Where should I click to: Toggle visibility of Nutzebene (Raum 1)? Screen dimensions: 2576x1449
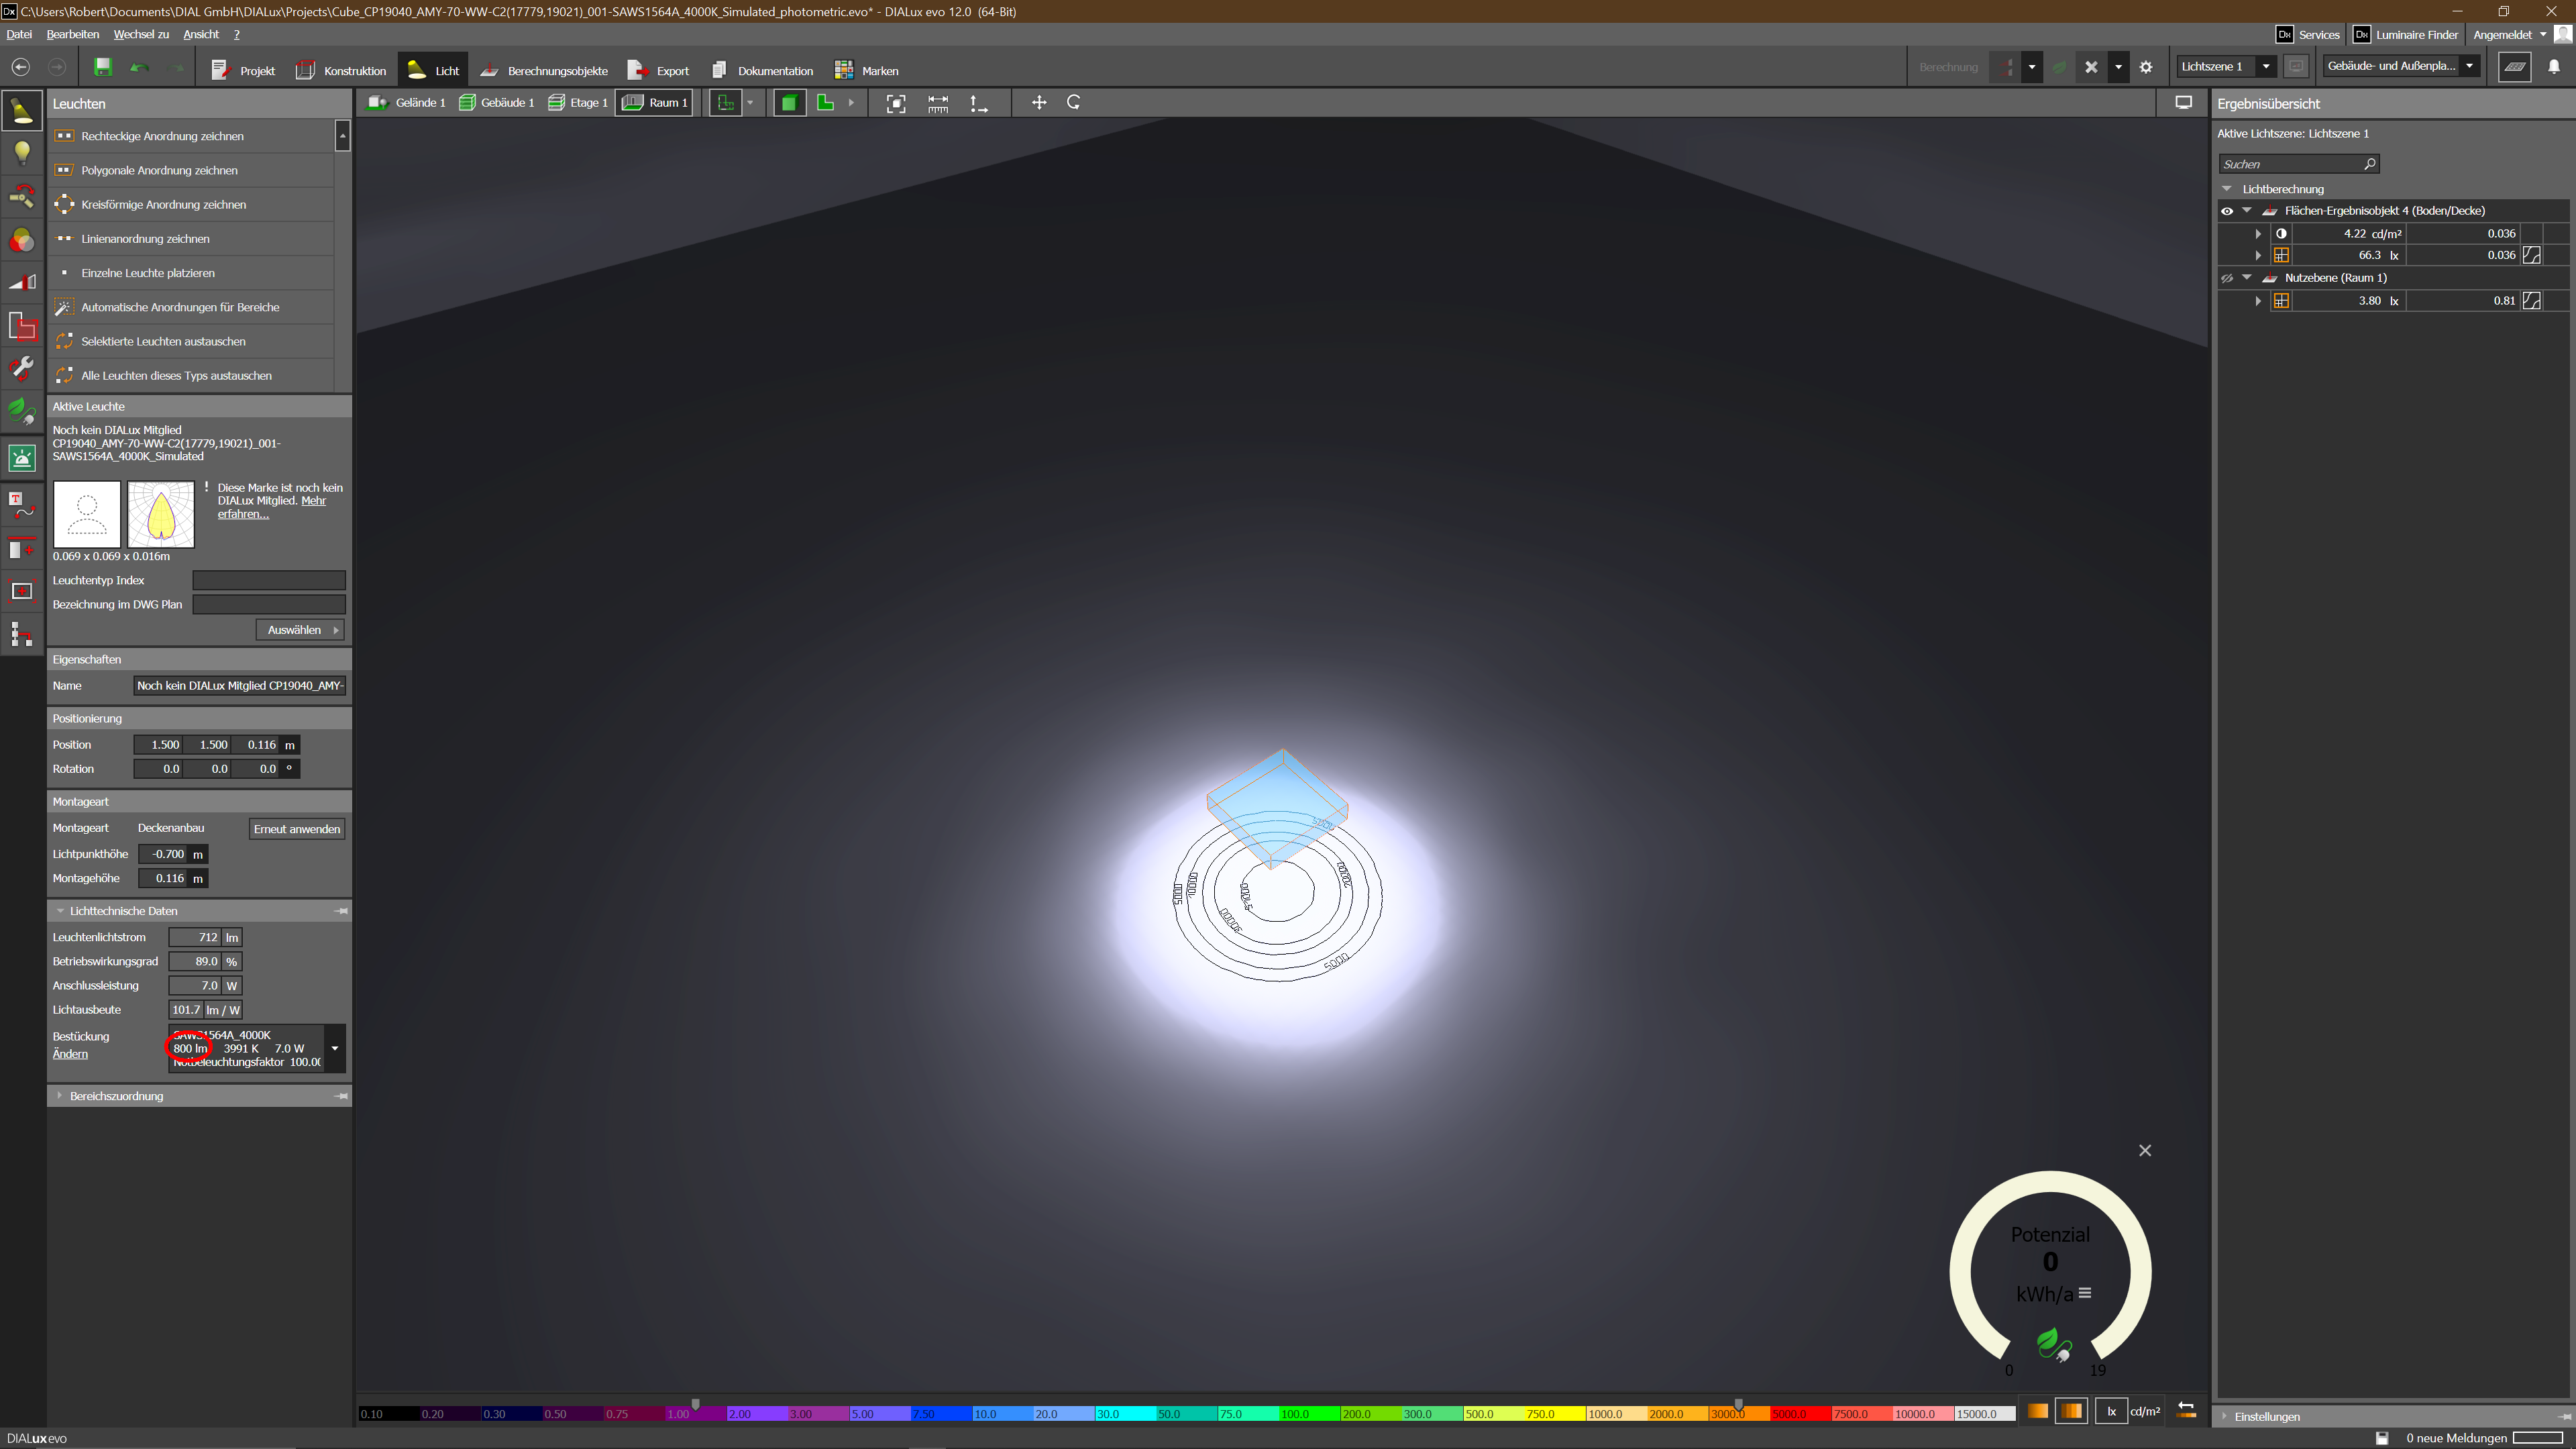2227,278
